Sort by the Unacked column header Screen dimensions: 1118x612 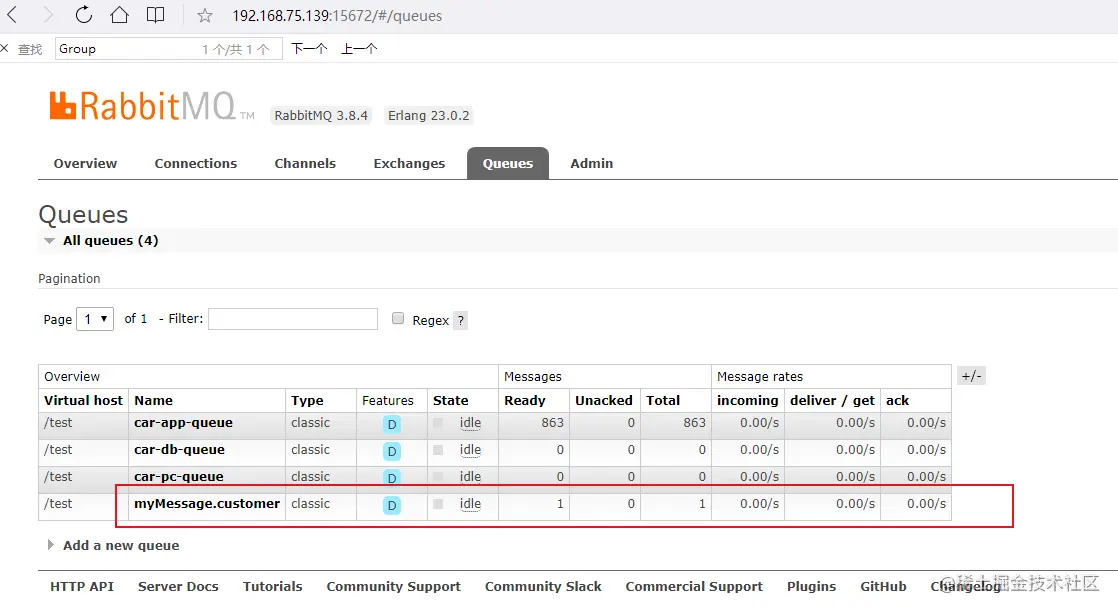coord(604,400)
